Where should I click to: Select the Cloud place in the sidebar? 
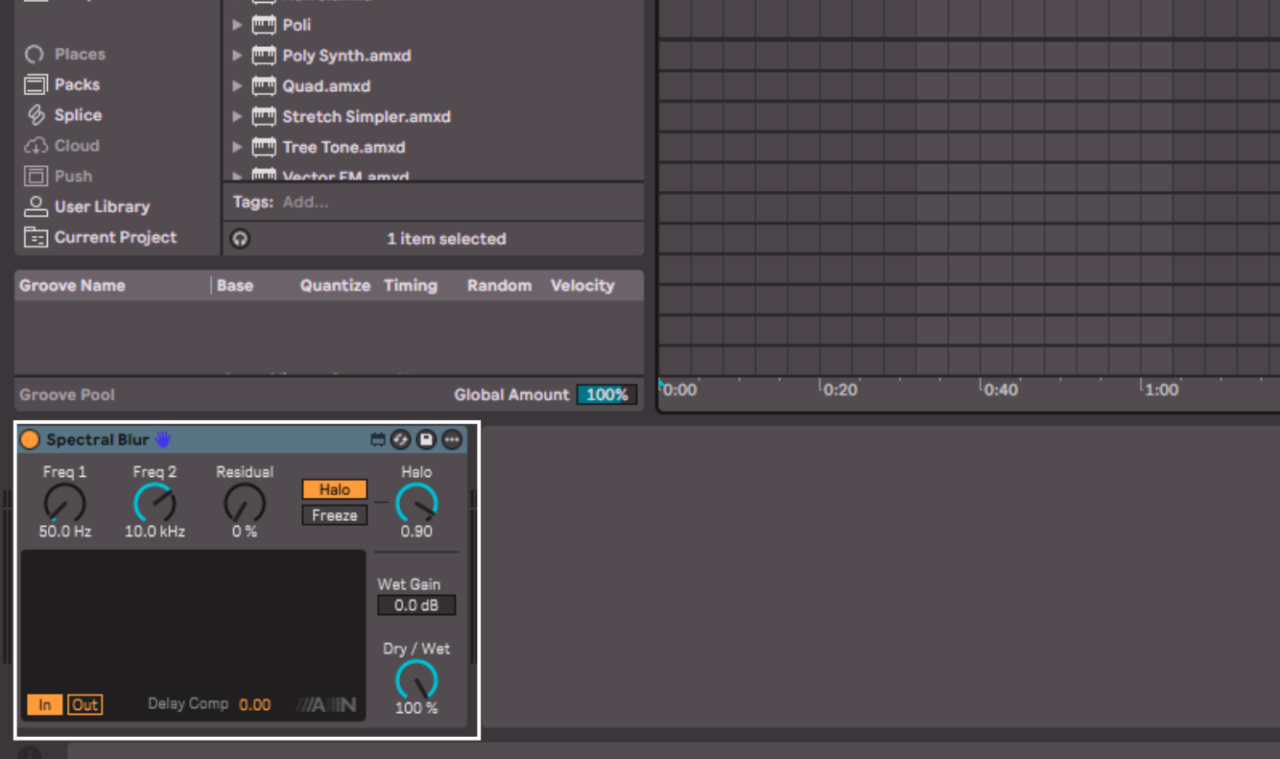[x=62, y=146]
